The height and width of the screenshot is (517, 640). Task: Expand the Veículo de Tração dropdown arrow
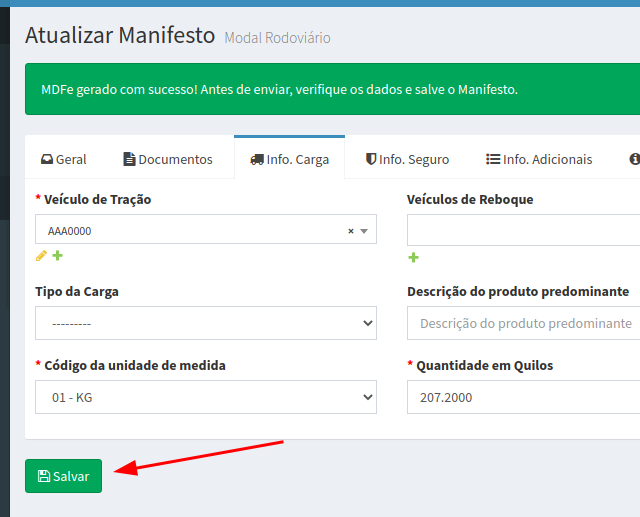[x=365, y=231]
